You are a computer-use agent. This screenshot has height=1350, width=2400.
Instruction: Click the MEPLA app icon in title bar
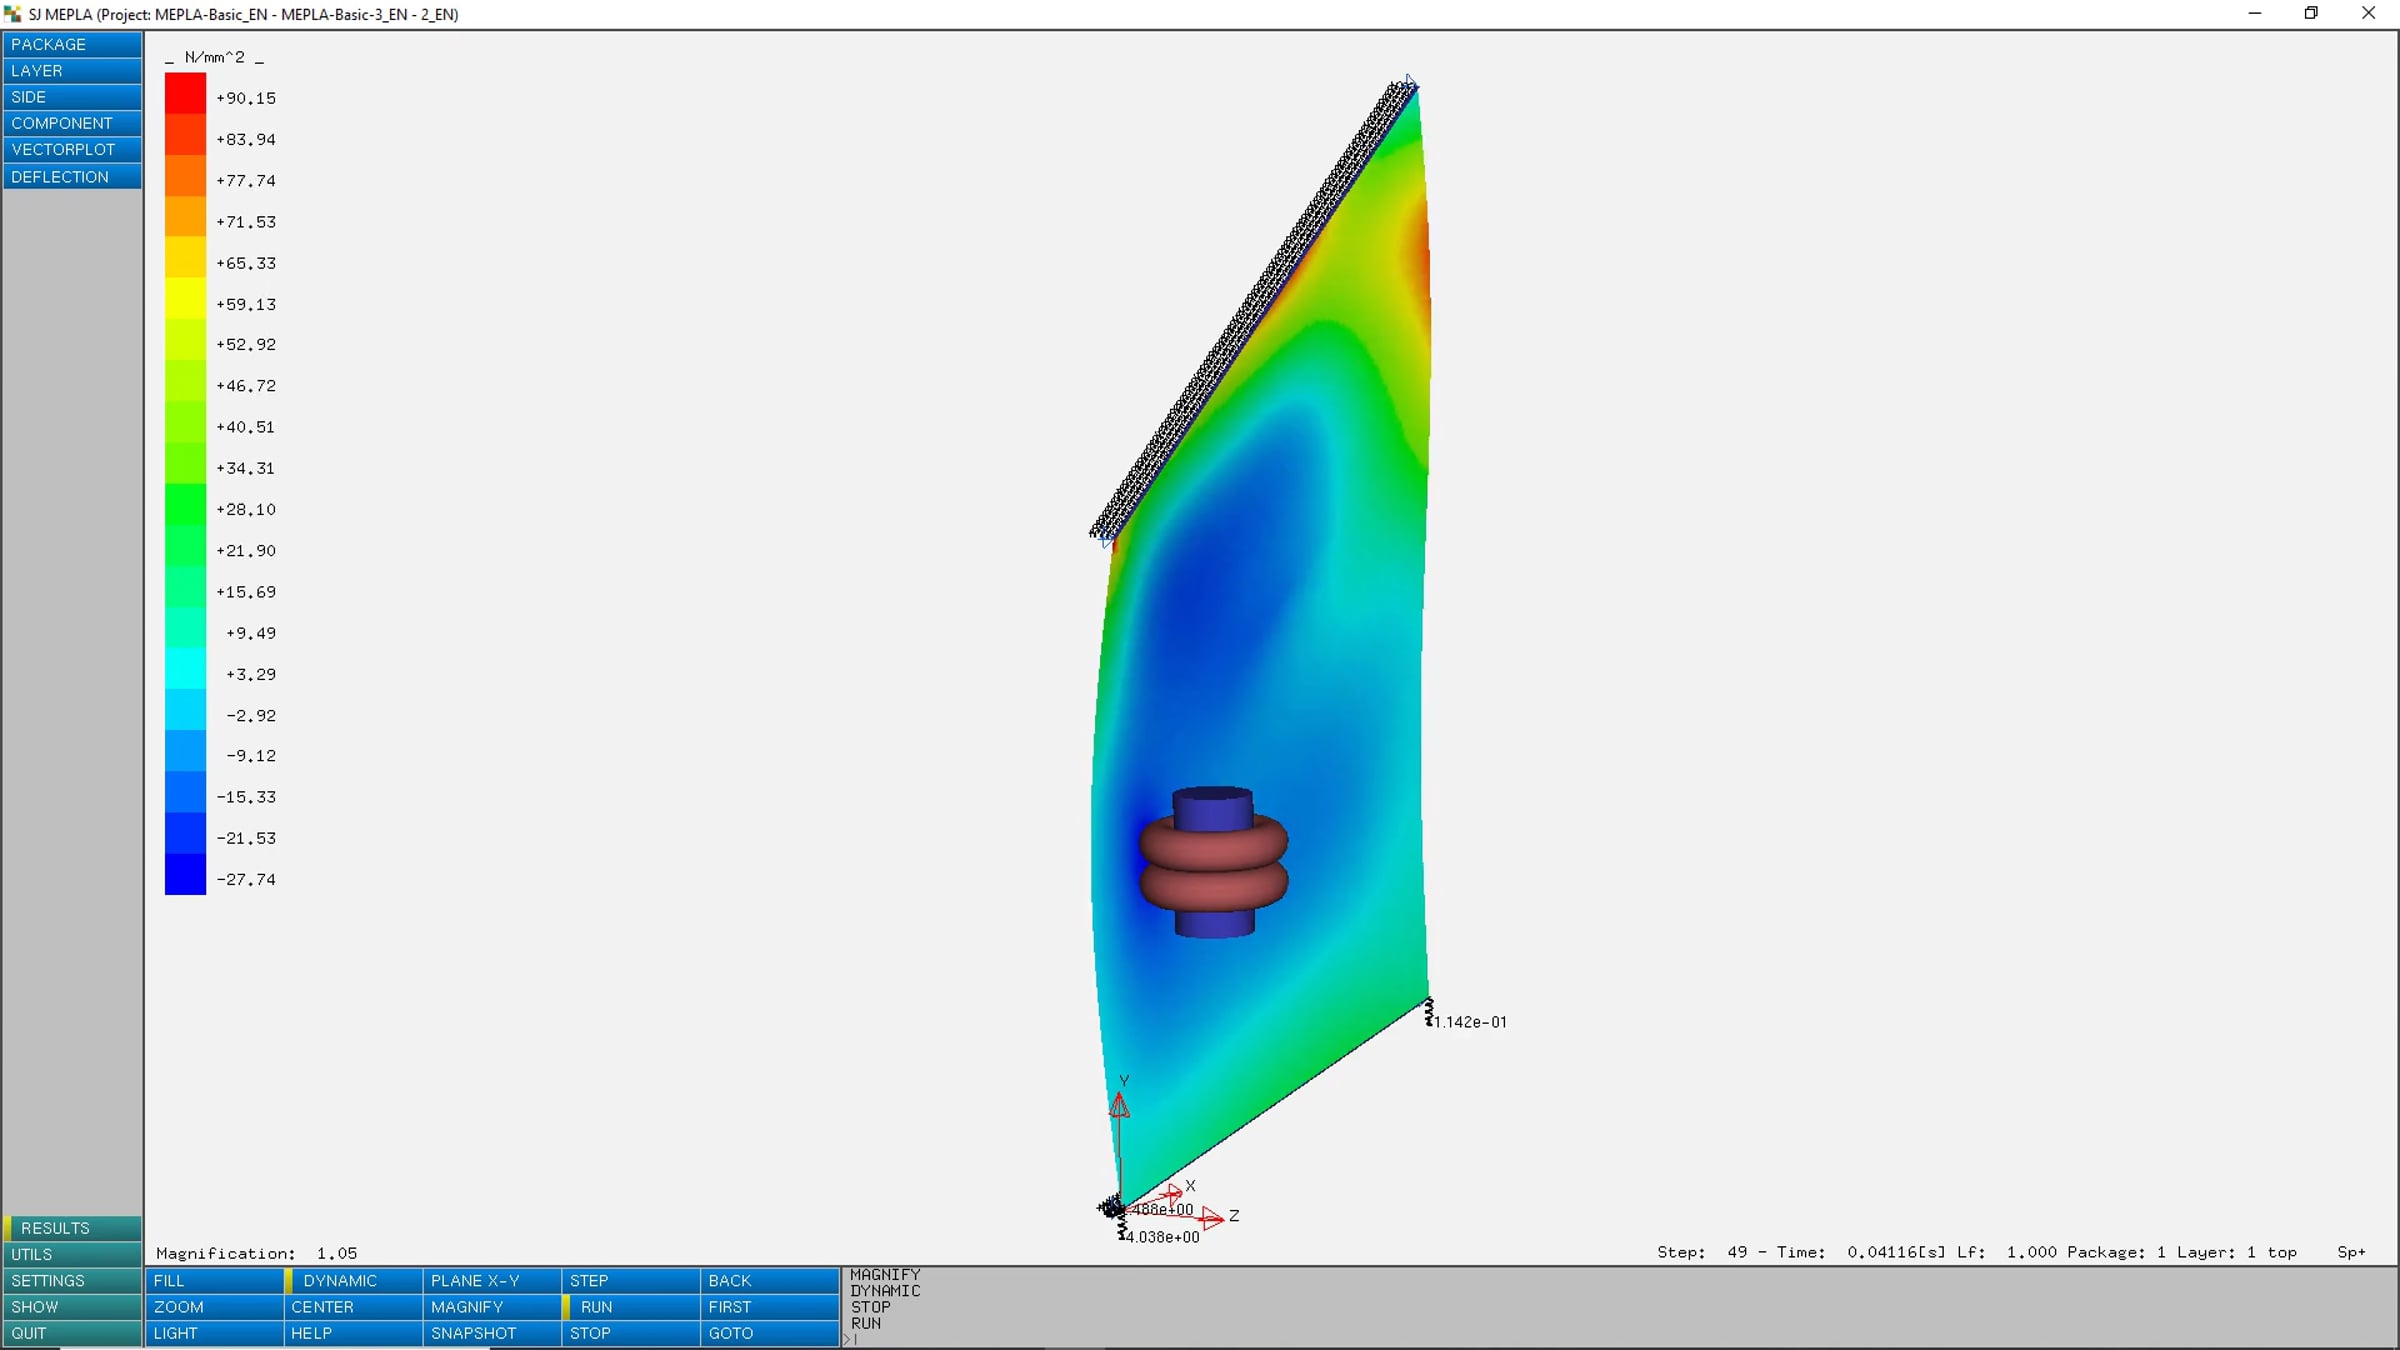(x=13, y=14)
